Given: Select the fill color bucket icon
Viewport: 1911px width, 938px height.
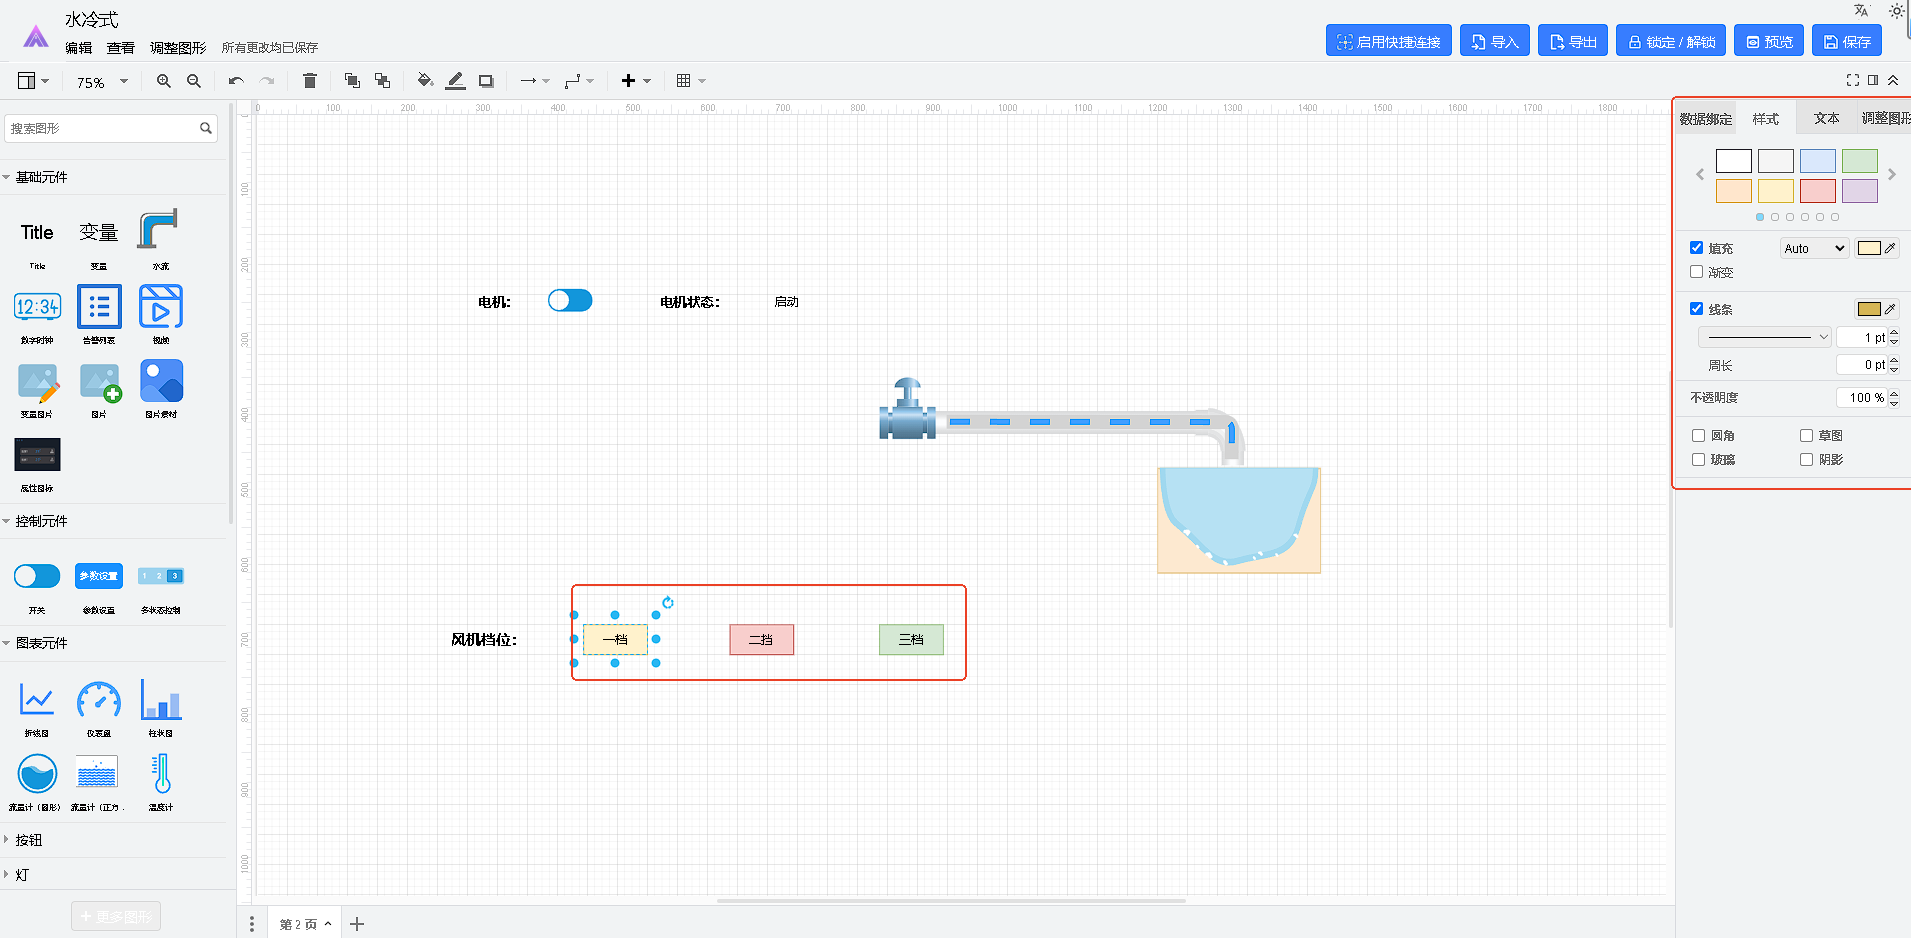Looking at the screenshot, I should click(425, 81).
